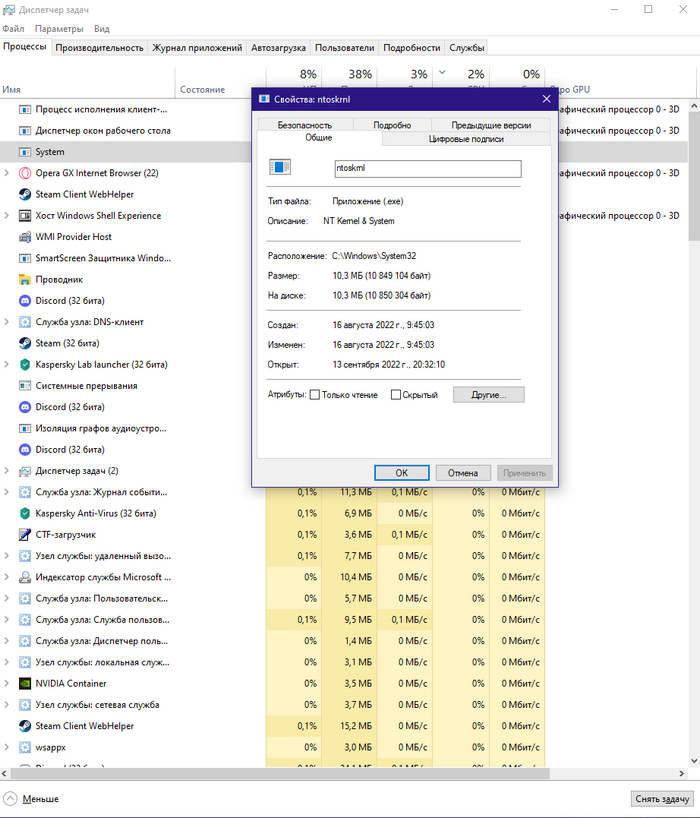Image resolution: width=700 pixels, height=818 pixels.
Task: Enable the Только чтение checkbox
Action: [x=315, y=395]
